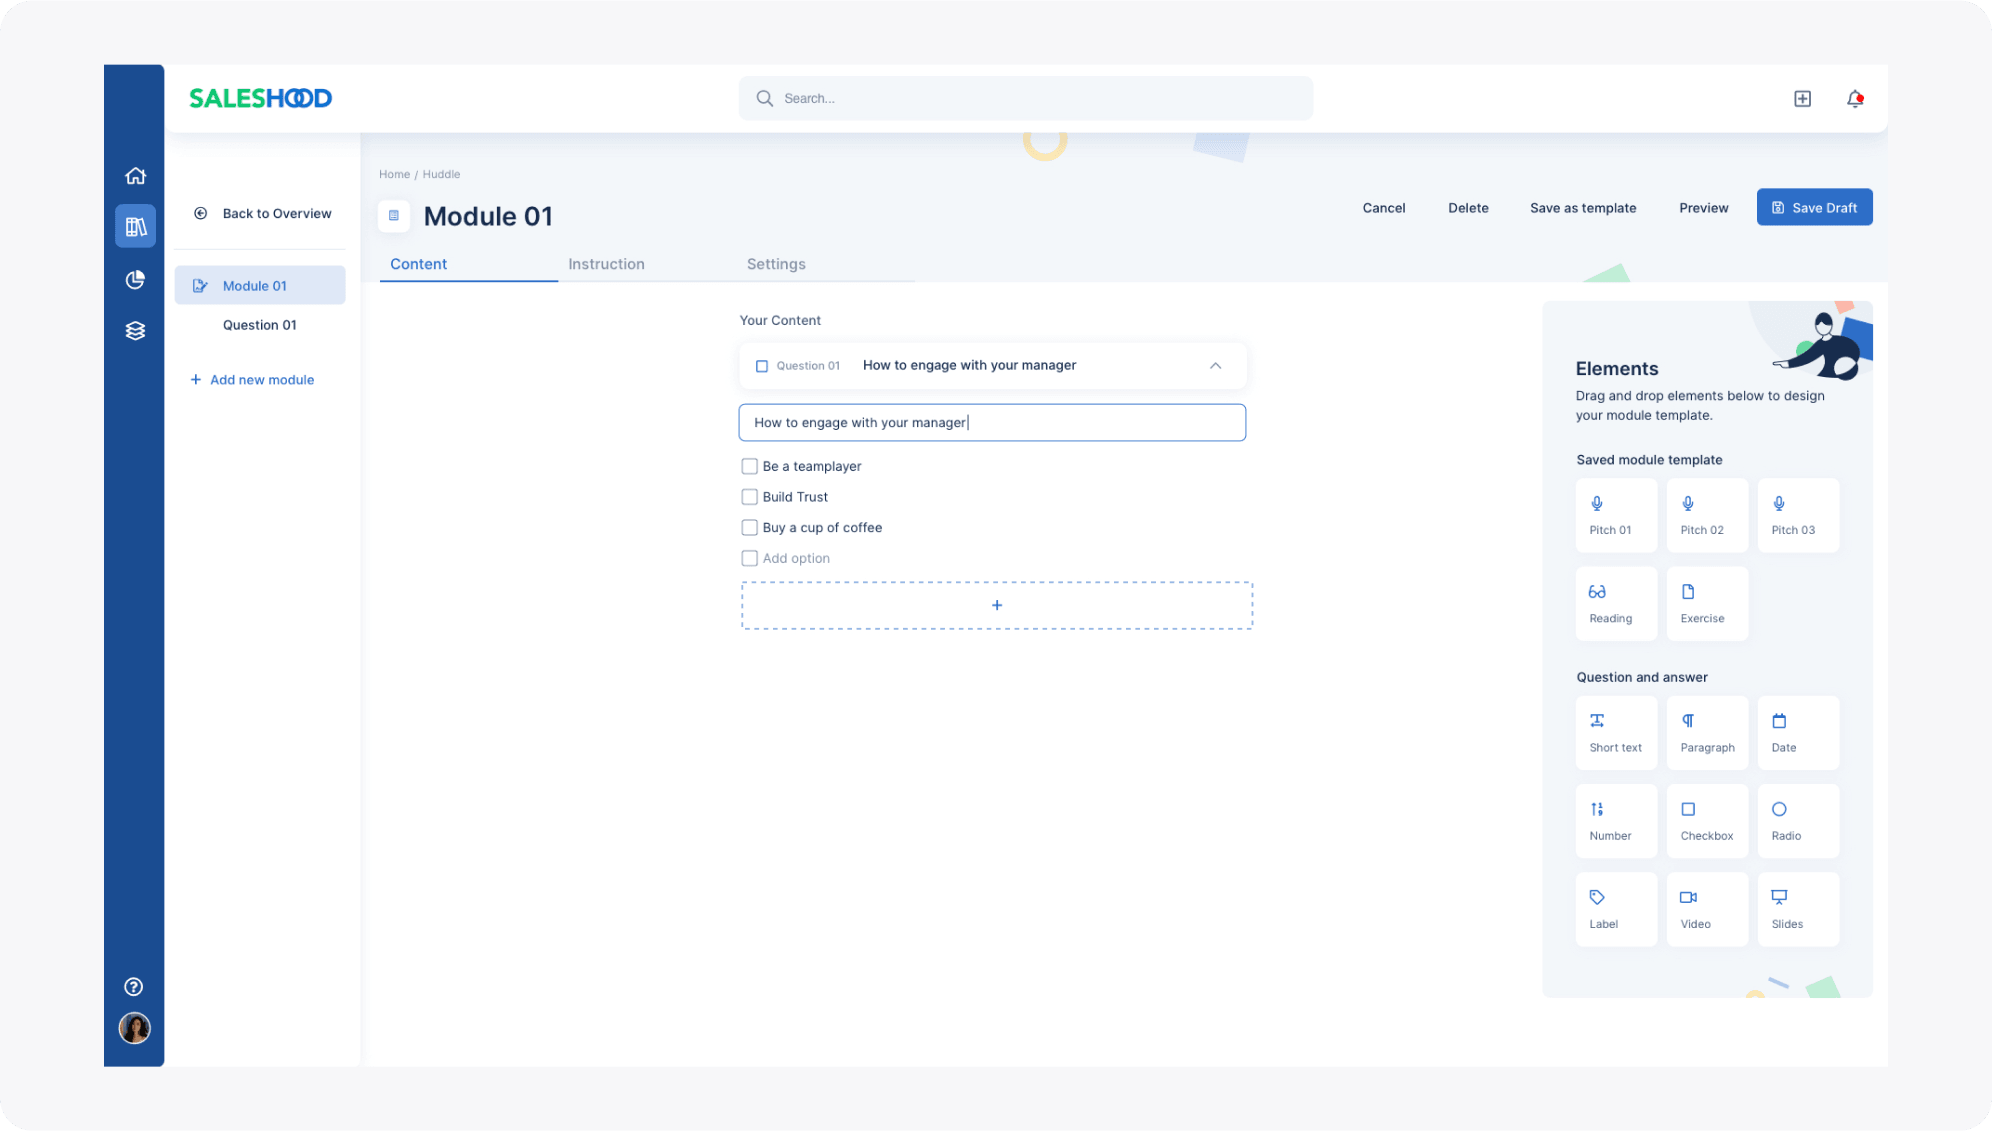Click the 'Elements' panel heading
The width and height of the screenshot is (1992, 1131).
click(1617, 369)
